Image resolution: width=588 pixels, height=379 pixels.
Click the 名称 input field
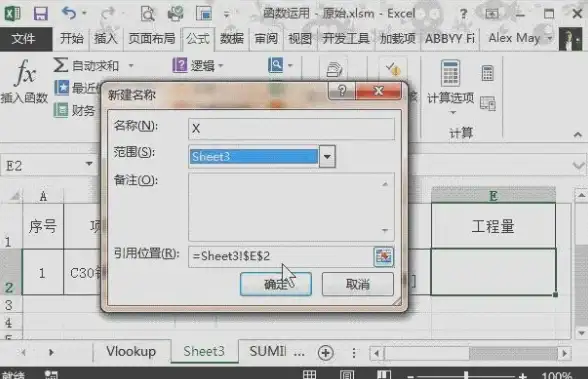(x=291, y=129)
